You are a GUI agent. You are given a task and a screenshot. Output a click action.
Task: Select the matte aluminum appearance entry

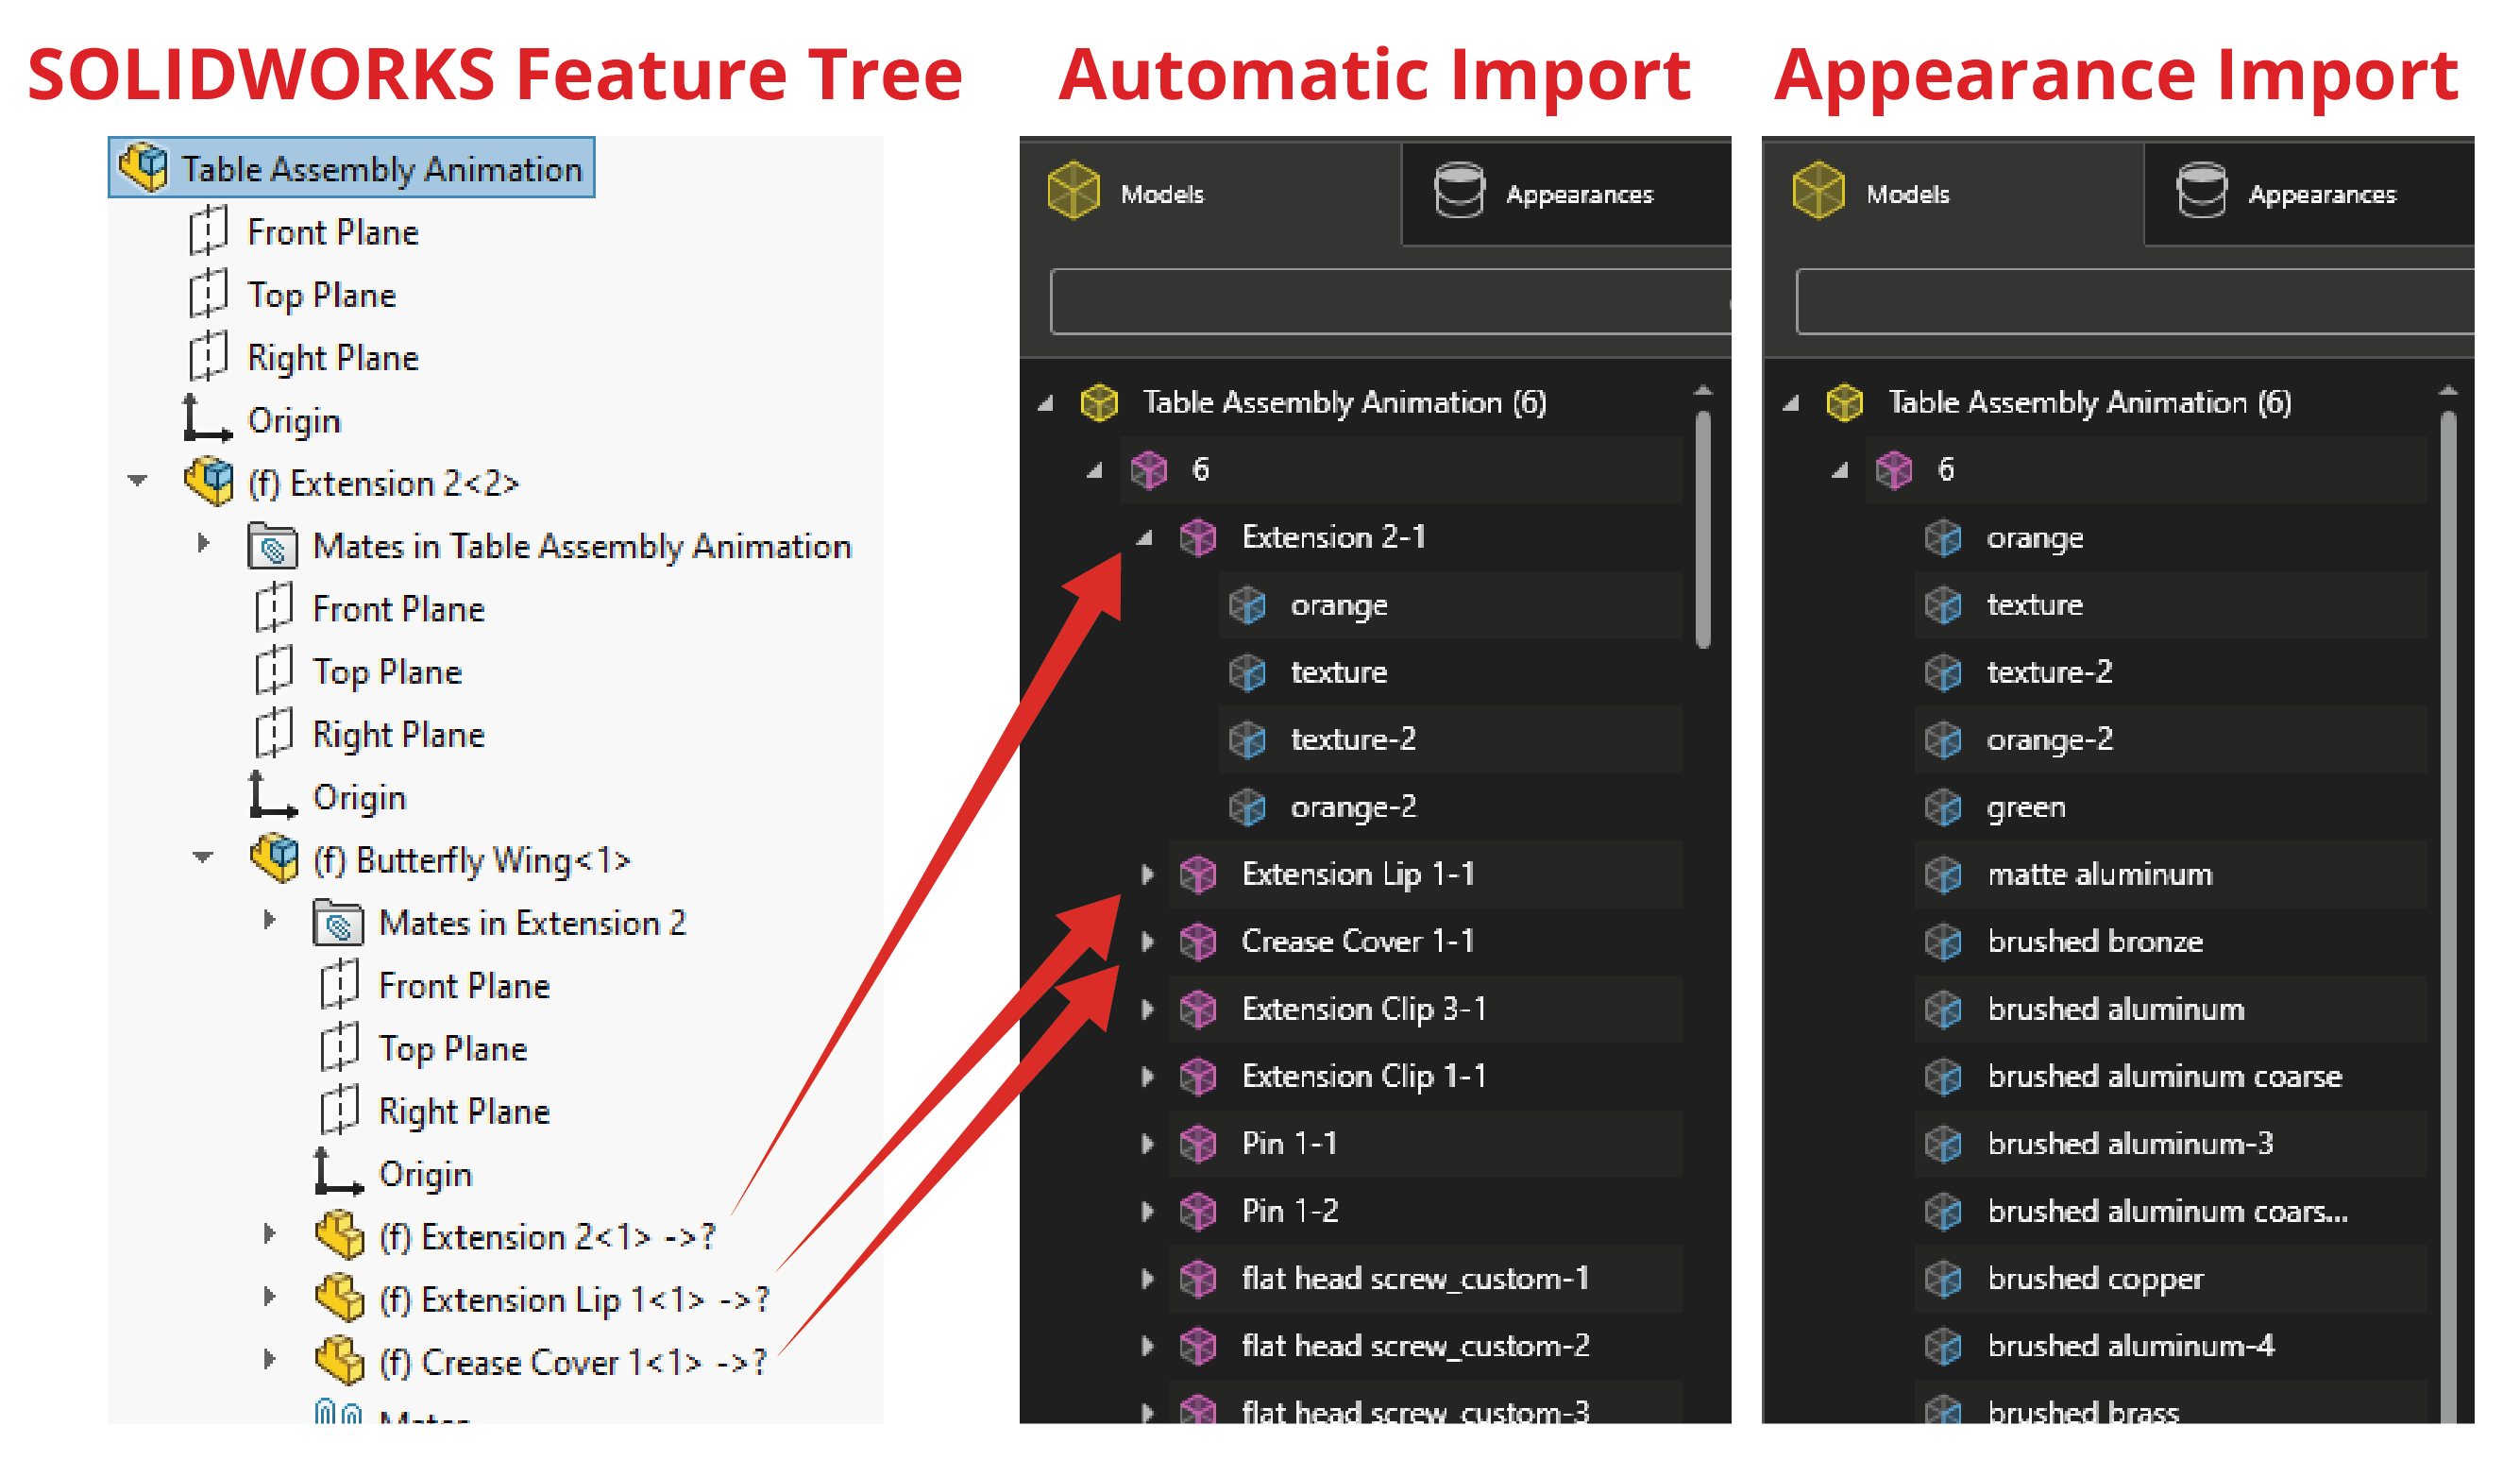2100,874
